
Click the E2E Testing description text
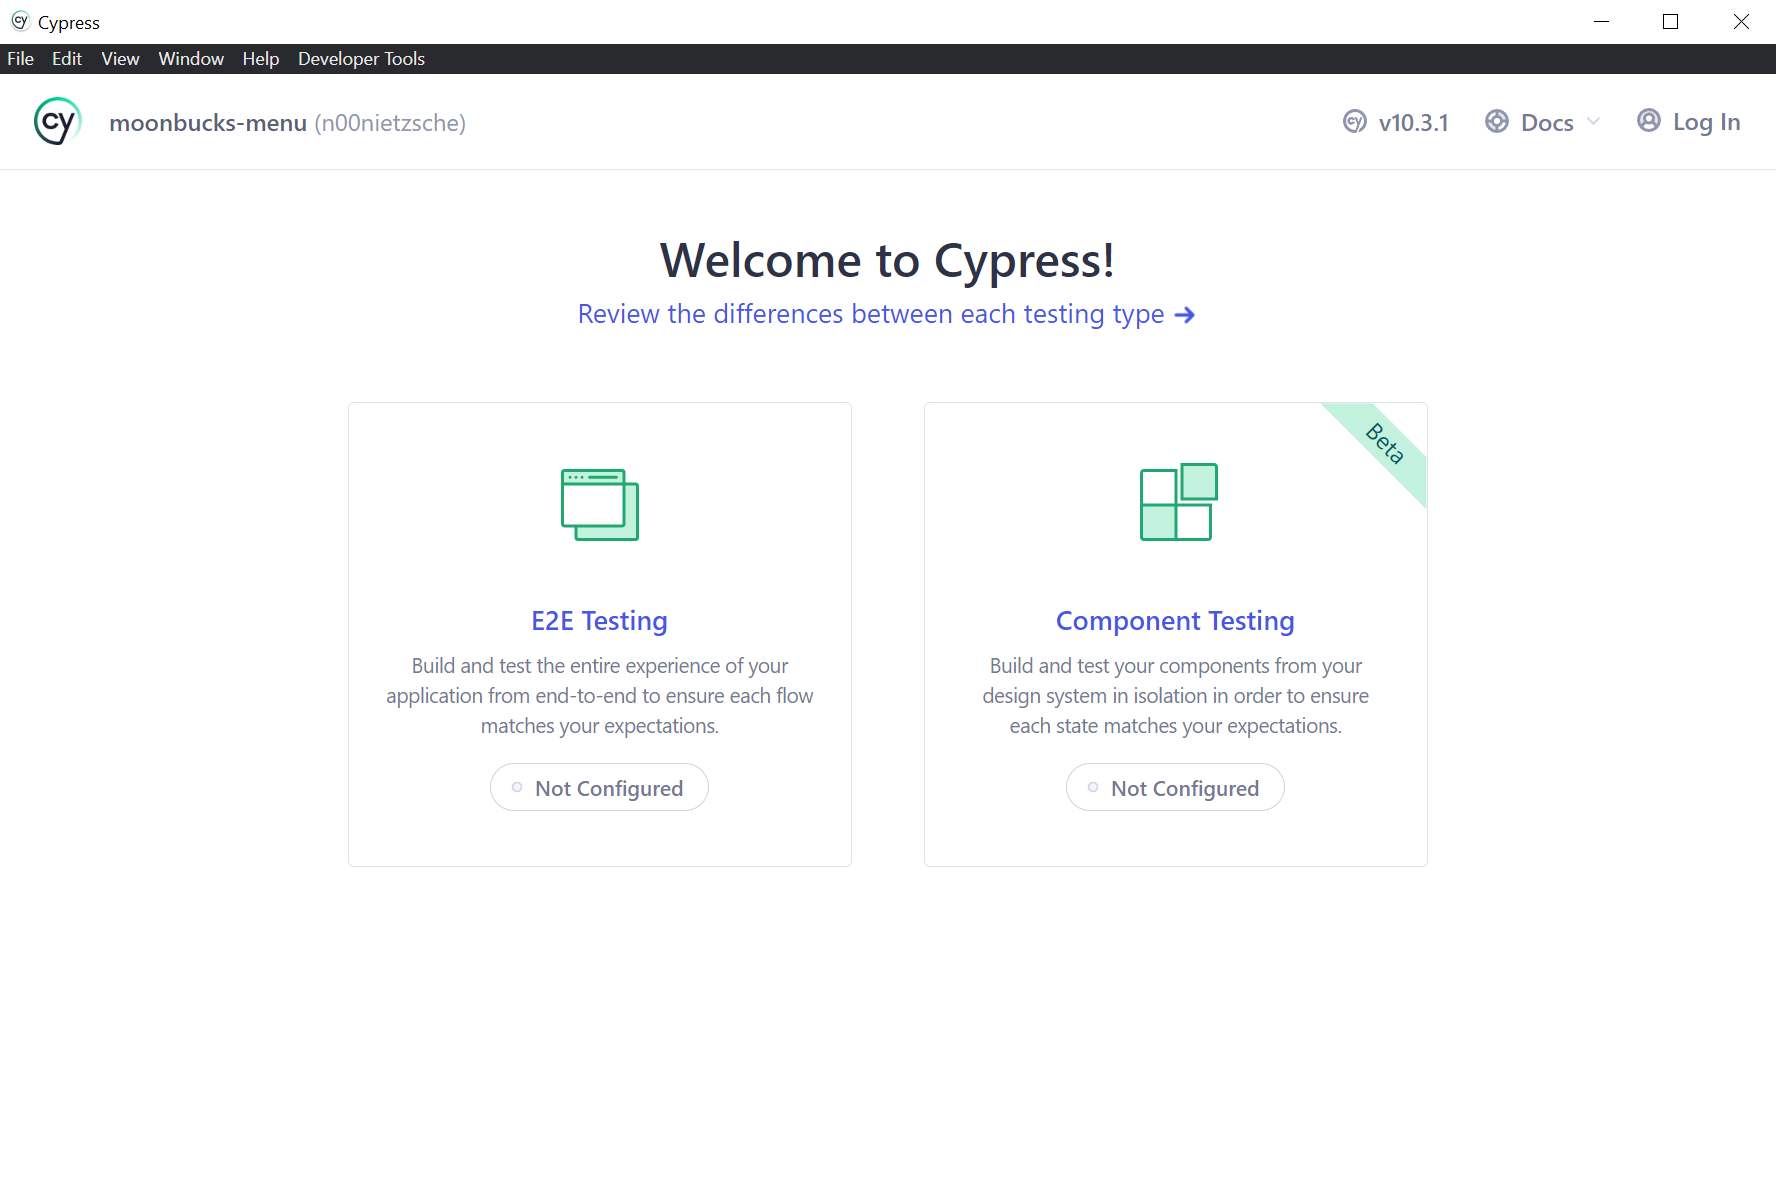pyautogui.click(x=600, y=696)
